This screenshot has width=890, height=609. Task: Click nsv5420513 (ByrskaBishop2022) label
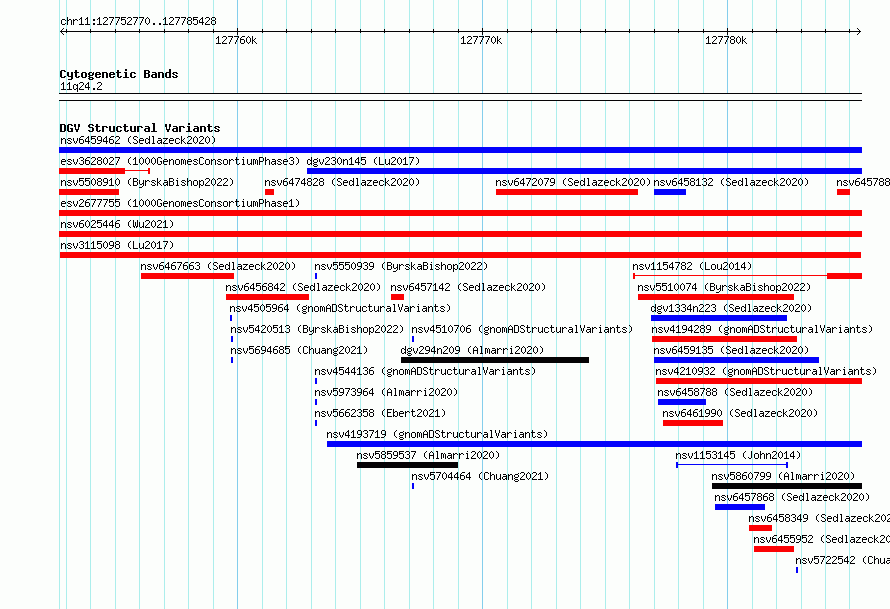317,329
